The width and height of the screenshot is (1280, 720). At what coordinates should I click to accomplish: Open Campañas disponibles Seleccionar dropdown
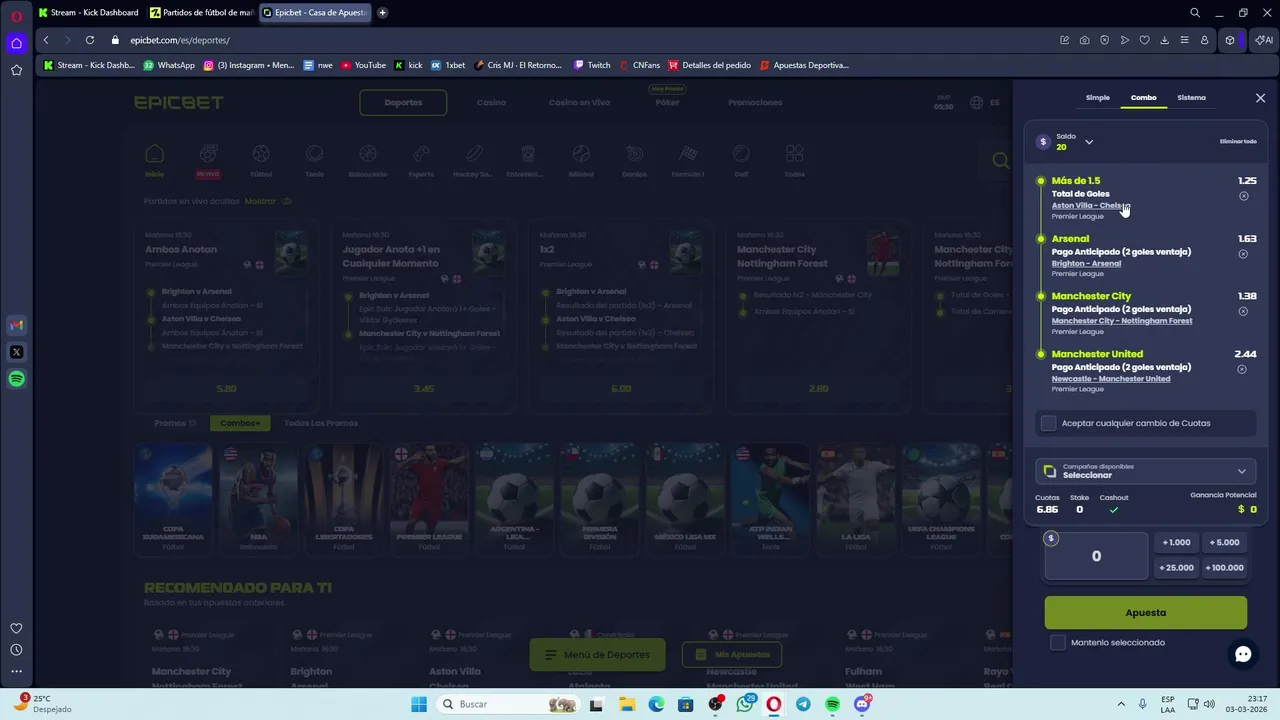[1146, 471]
